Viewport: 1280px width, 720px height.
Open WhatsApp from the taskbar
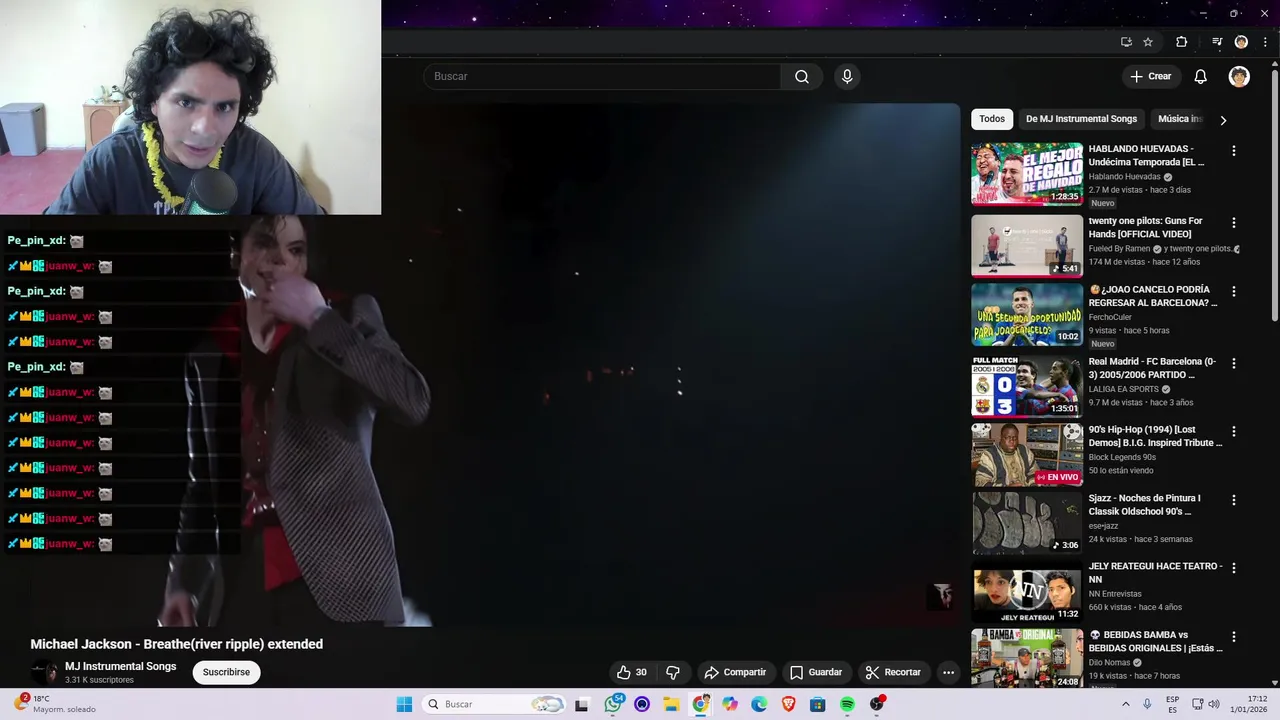coord(613,704)
